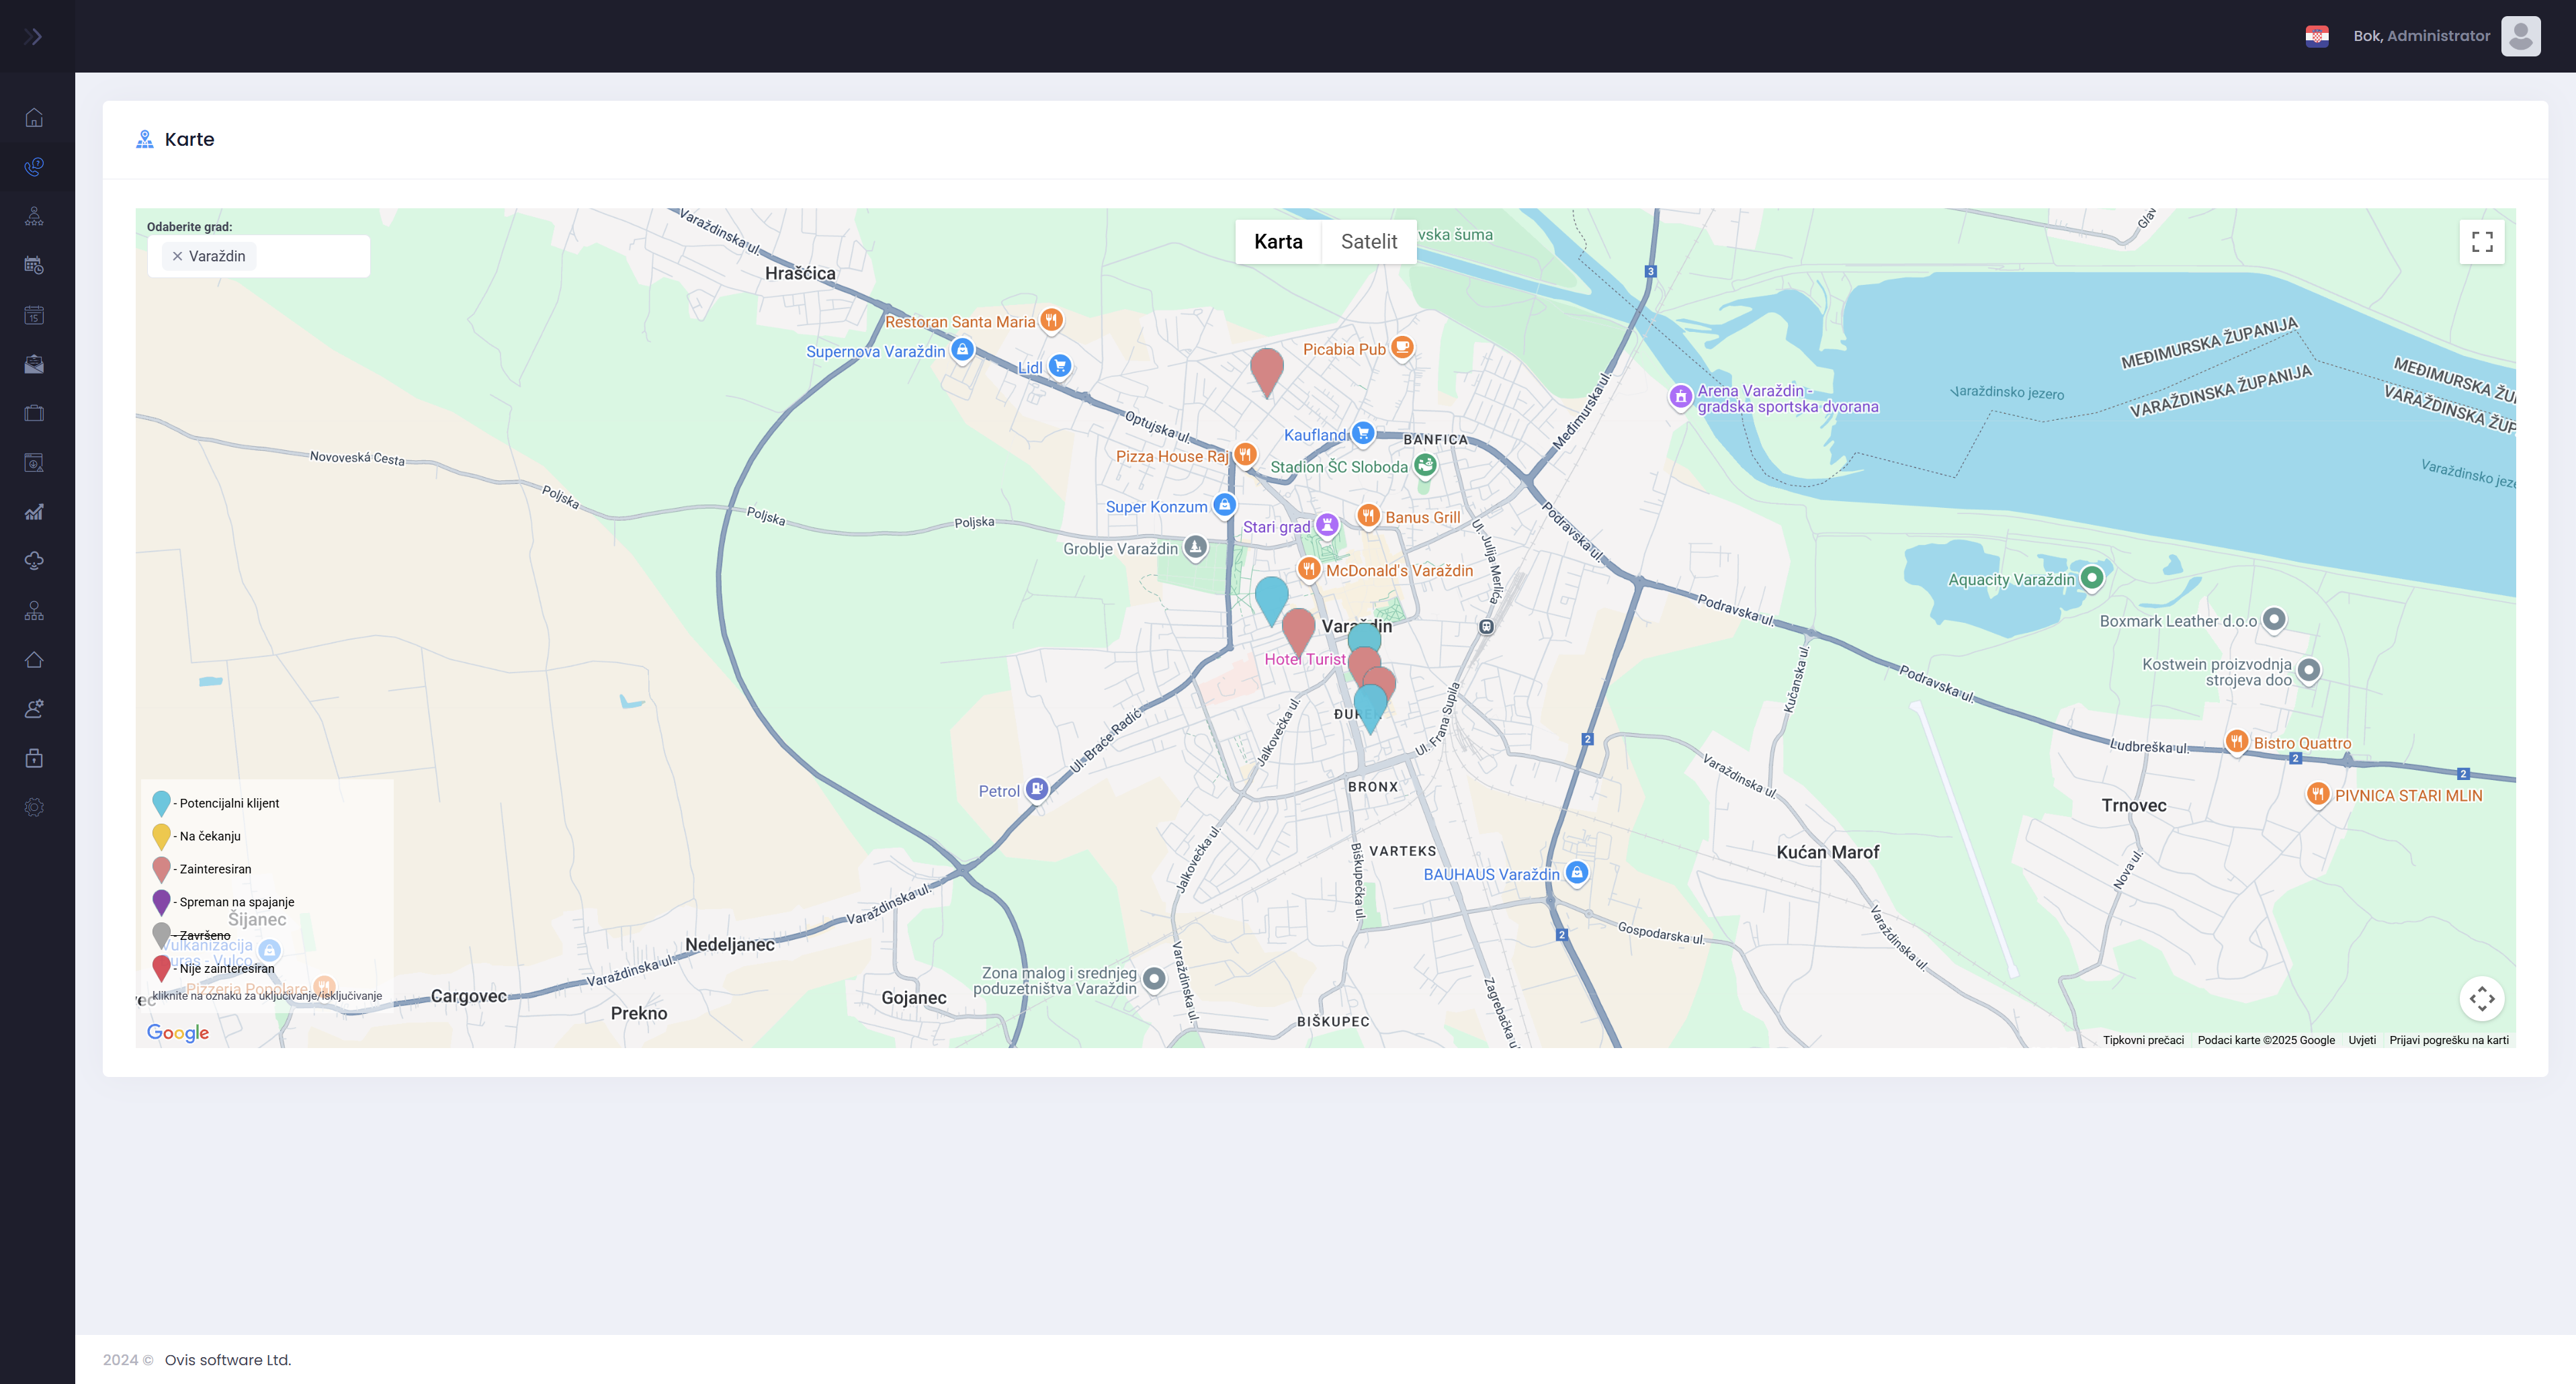Click the phone question-mark sidebar icon

[x=34, y=167]
